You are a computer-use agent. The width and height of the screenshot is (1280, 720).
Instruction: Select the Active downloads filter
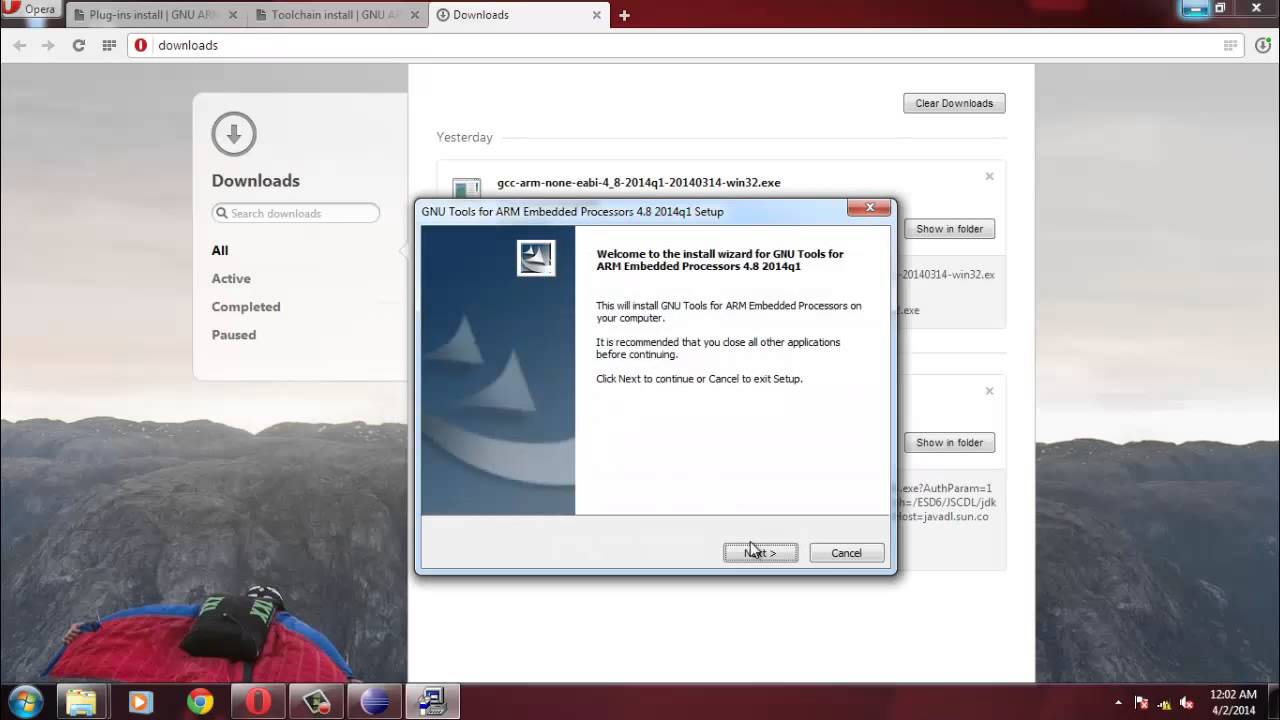click(231, 278)
